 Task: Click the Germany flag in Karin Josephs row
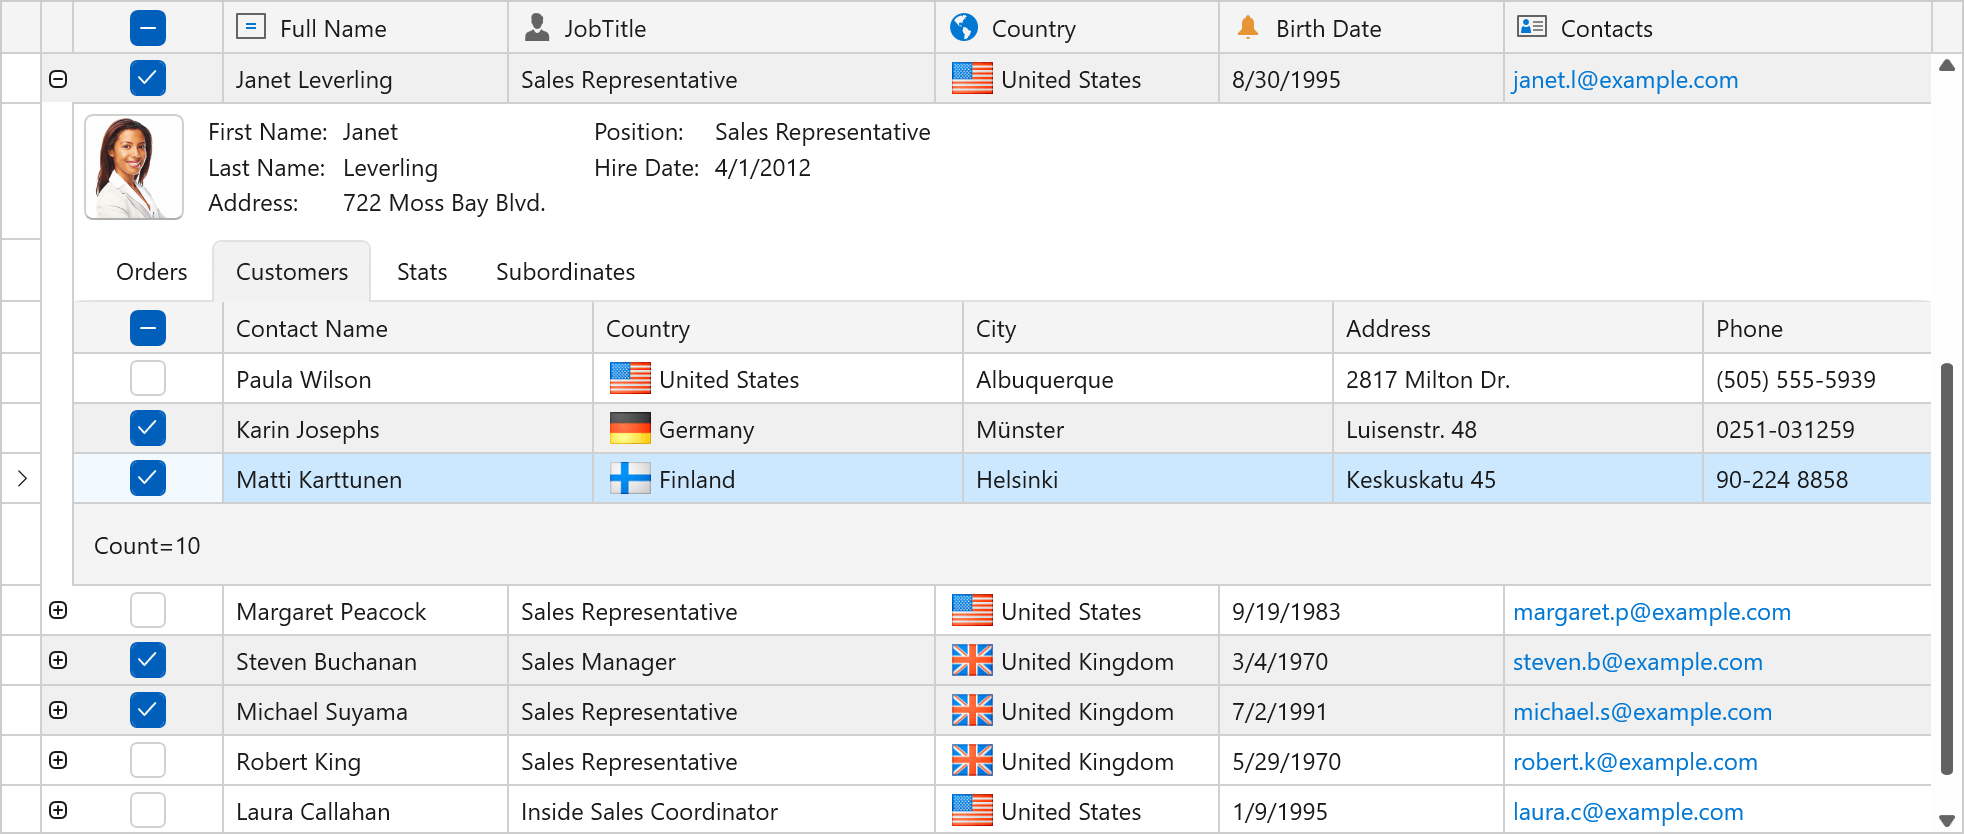click(x=630, y=429)
